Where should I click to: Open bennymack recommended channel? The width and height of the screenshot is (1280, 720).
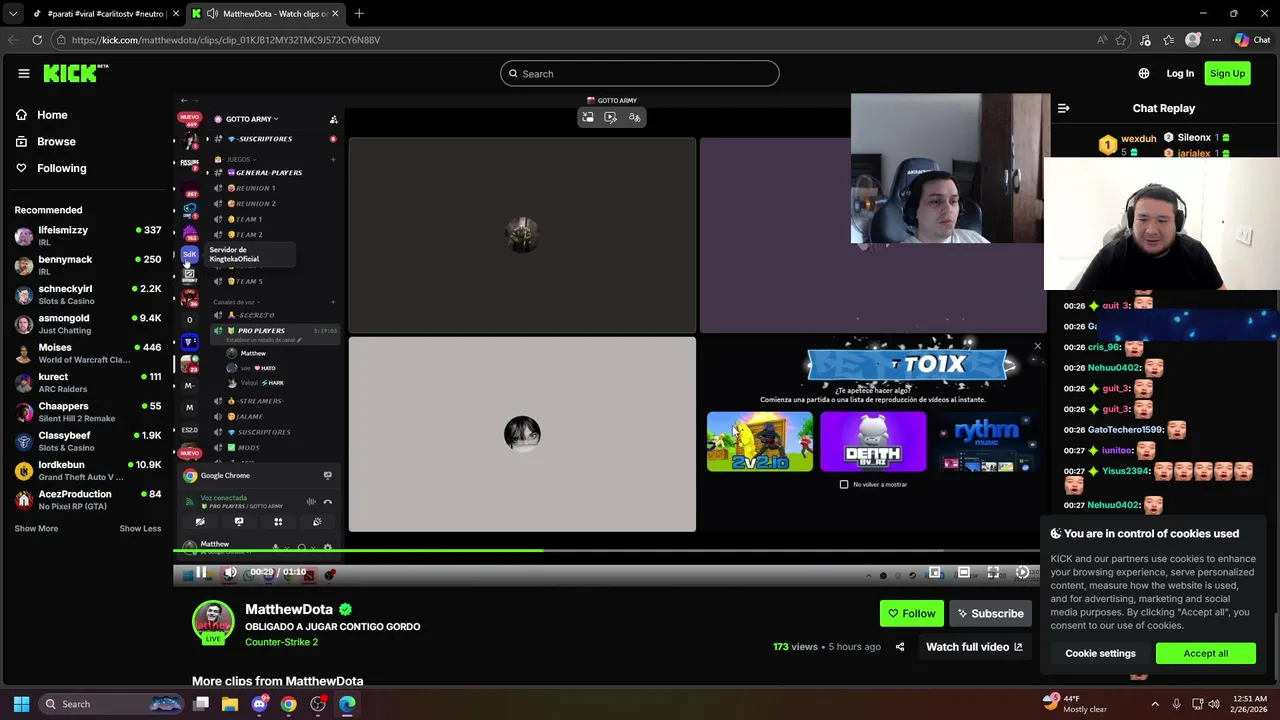click(88, 265)
